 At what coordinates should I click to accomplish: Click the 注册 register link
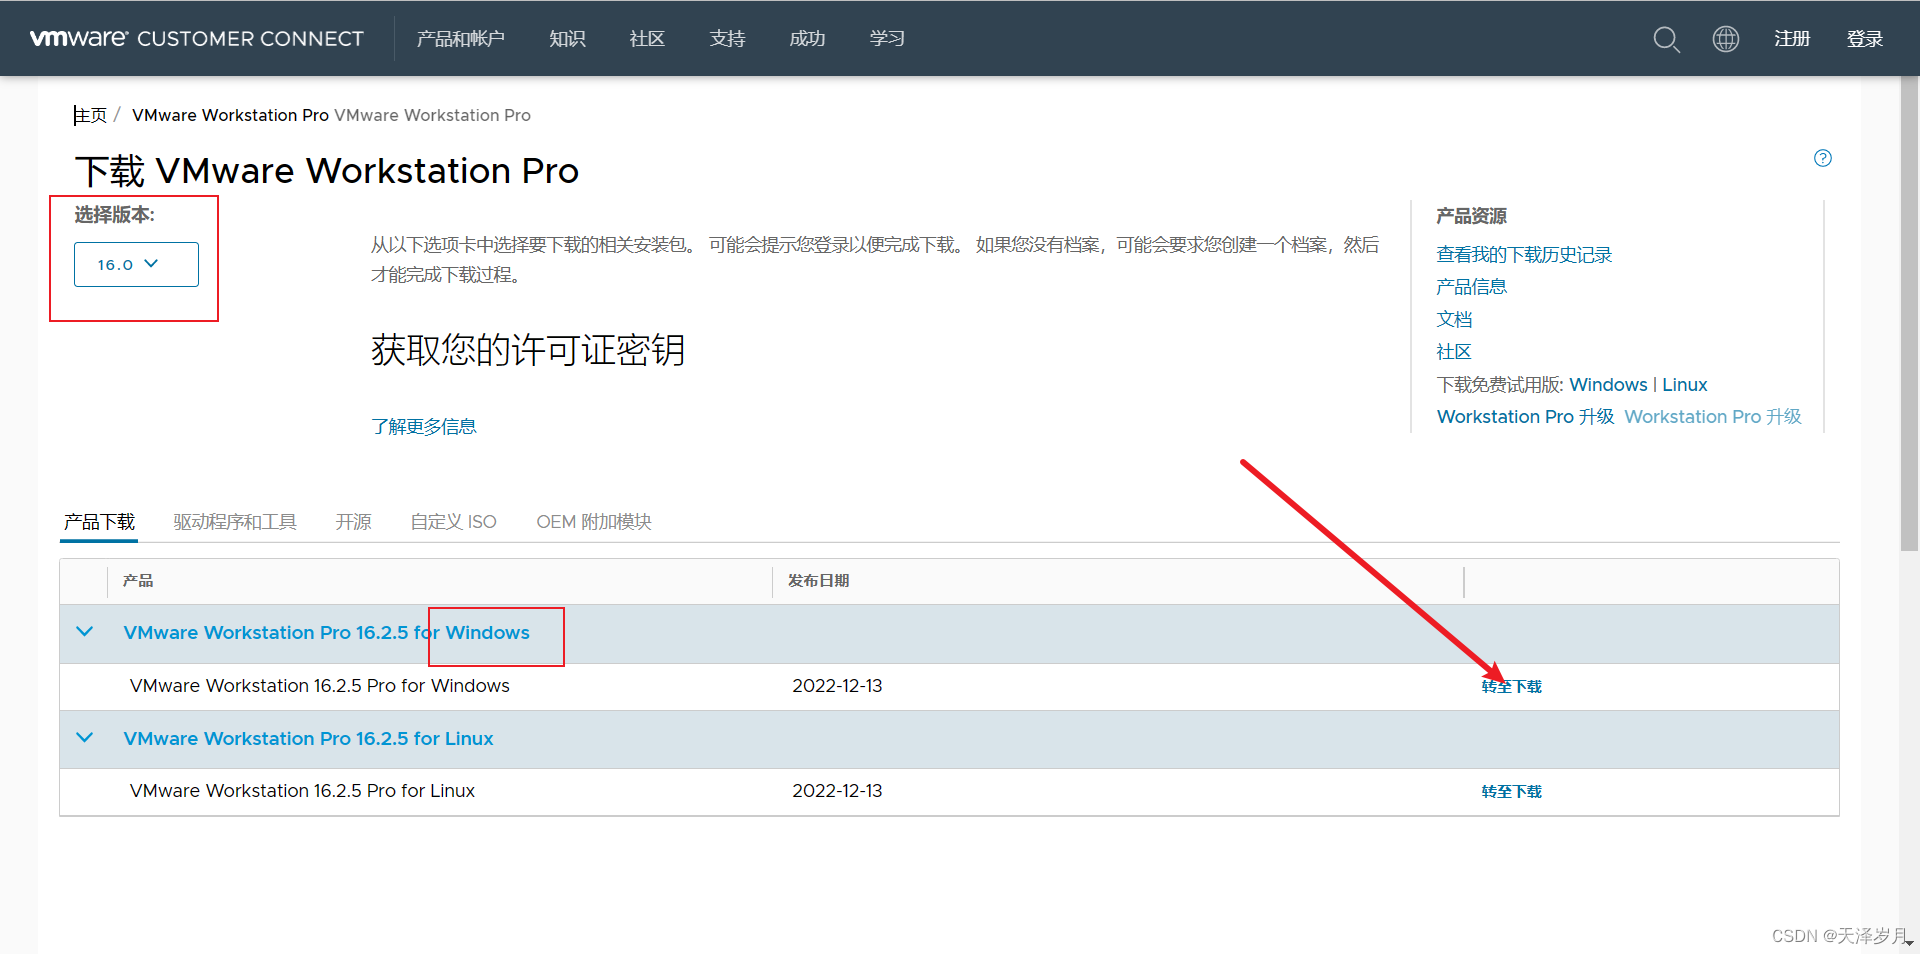1792,39
